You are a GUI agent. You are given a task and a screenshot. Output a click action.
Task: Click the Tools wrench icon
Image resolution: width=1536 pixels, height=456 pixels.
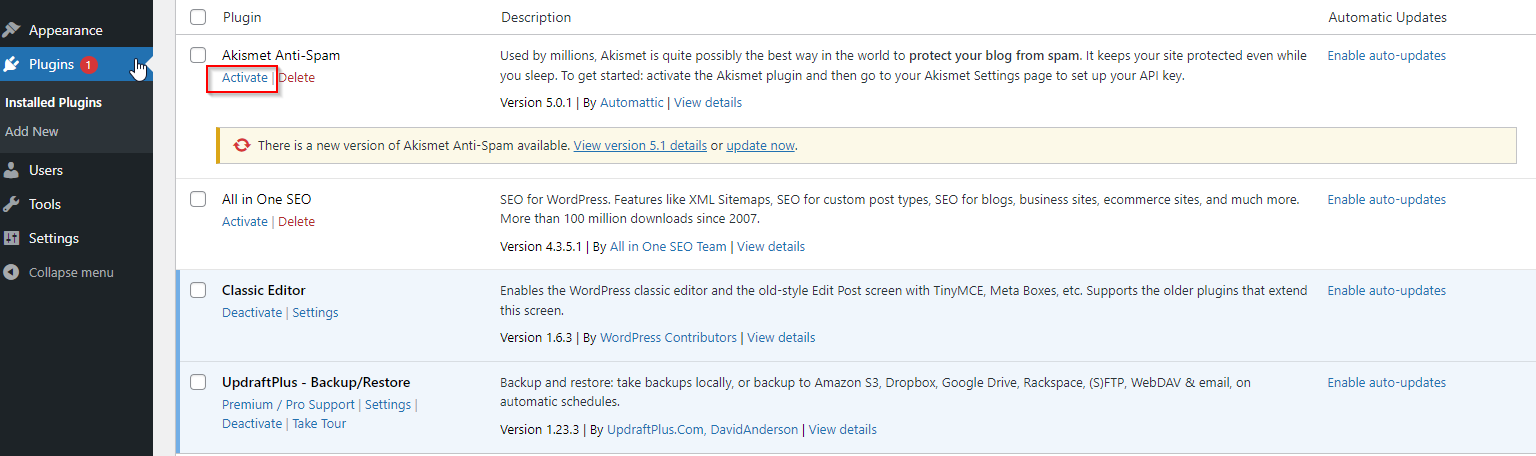[x=12, y=204]
